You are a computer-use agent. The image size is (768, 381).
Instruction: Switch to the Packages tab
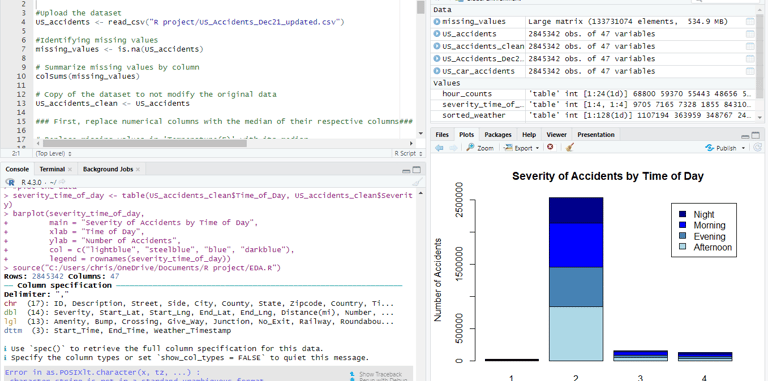pyautogui.click(x=498, y=135)
